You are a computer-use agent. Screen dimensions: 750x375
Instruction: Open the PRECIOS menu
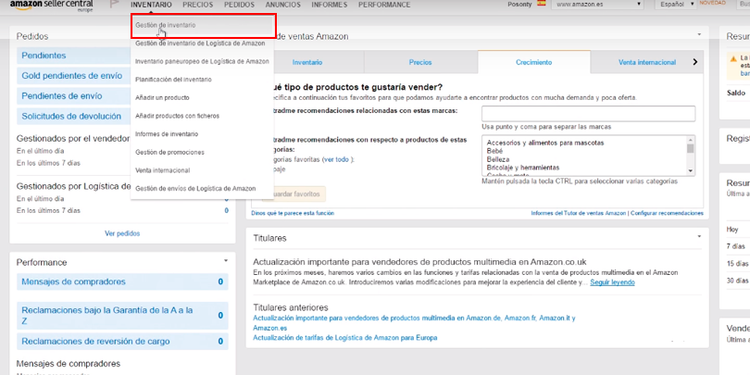198,5
